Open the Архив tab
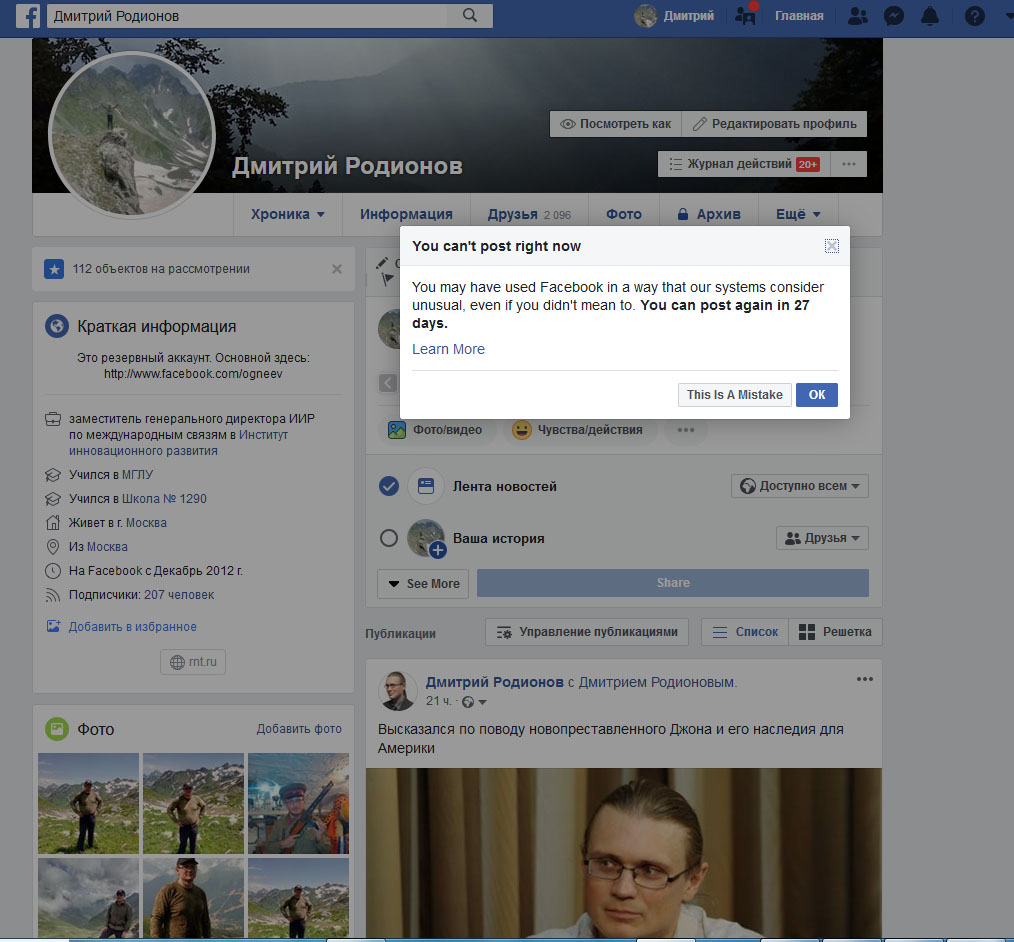The height and width of the screenshot is (942, 1014). (x=709, y=214)
